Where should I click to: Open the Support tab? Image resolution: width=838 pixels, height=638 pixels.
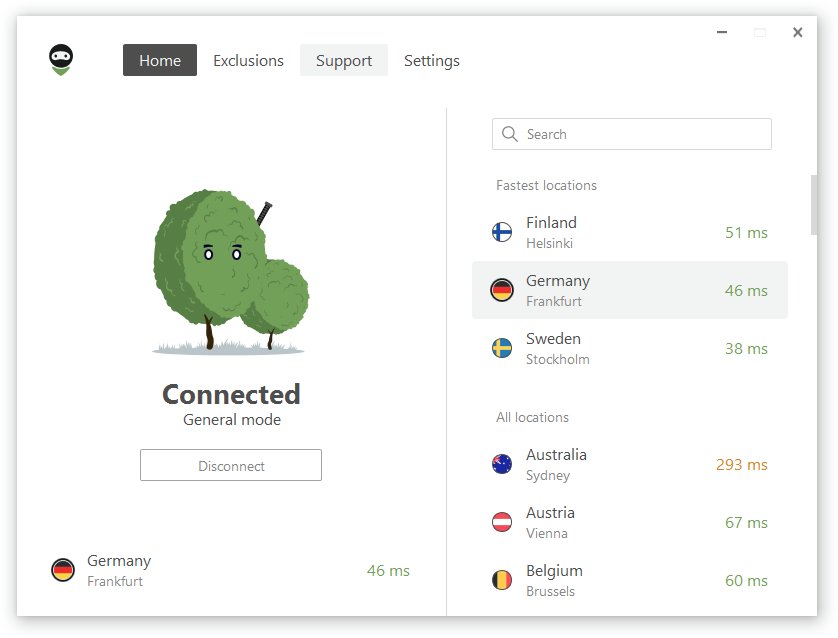point(344,60)
